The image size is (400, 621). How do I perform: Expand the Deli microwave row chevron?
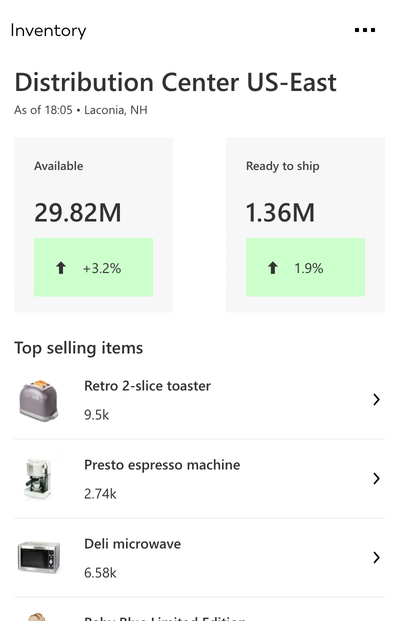pos(376,557)
